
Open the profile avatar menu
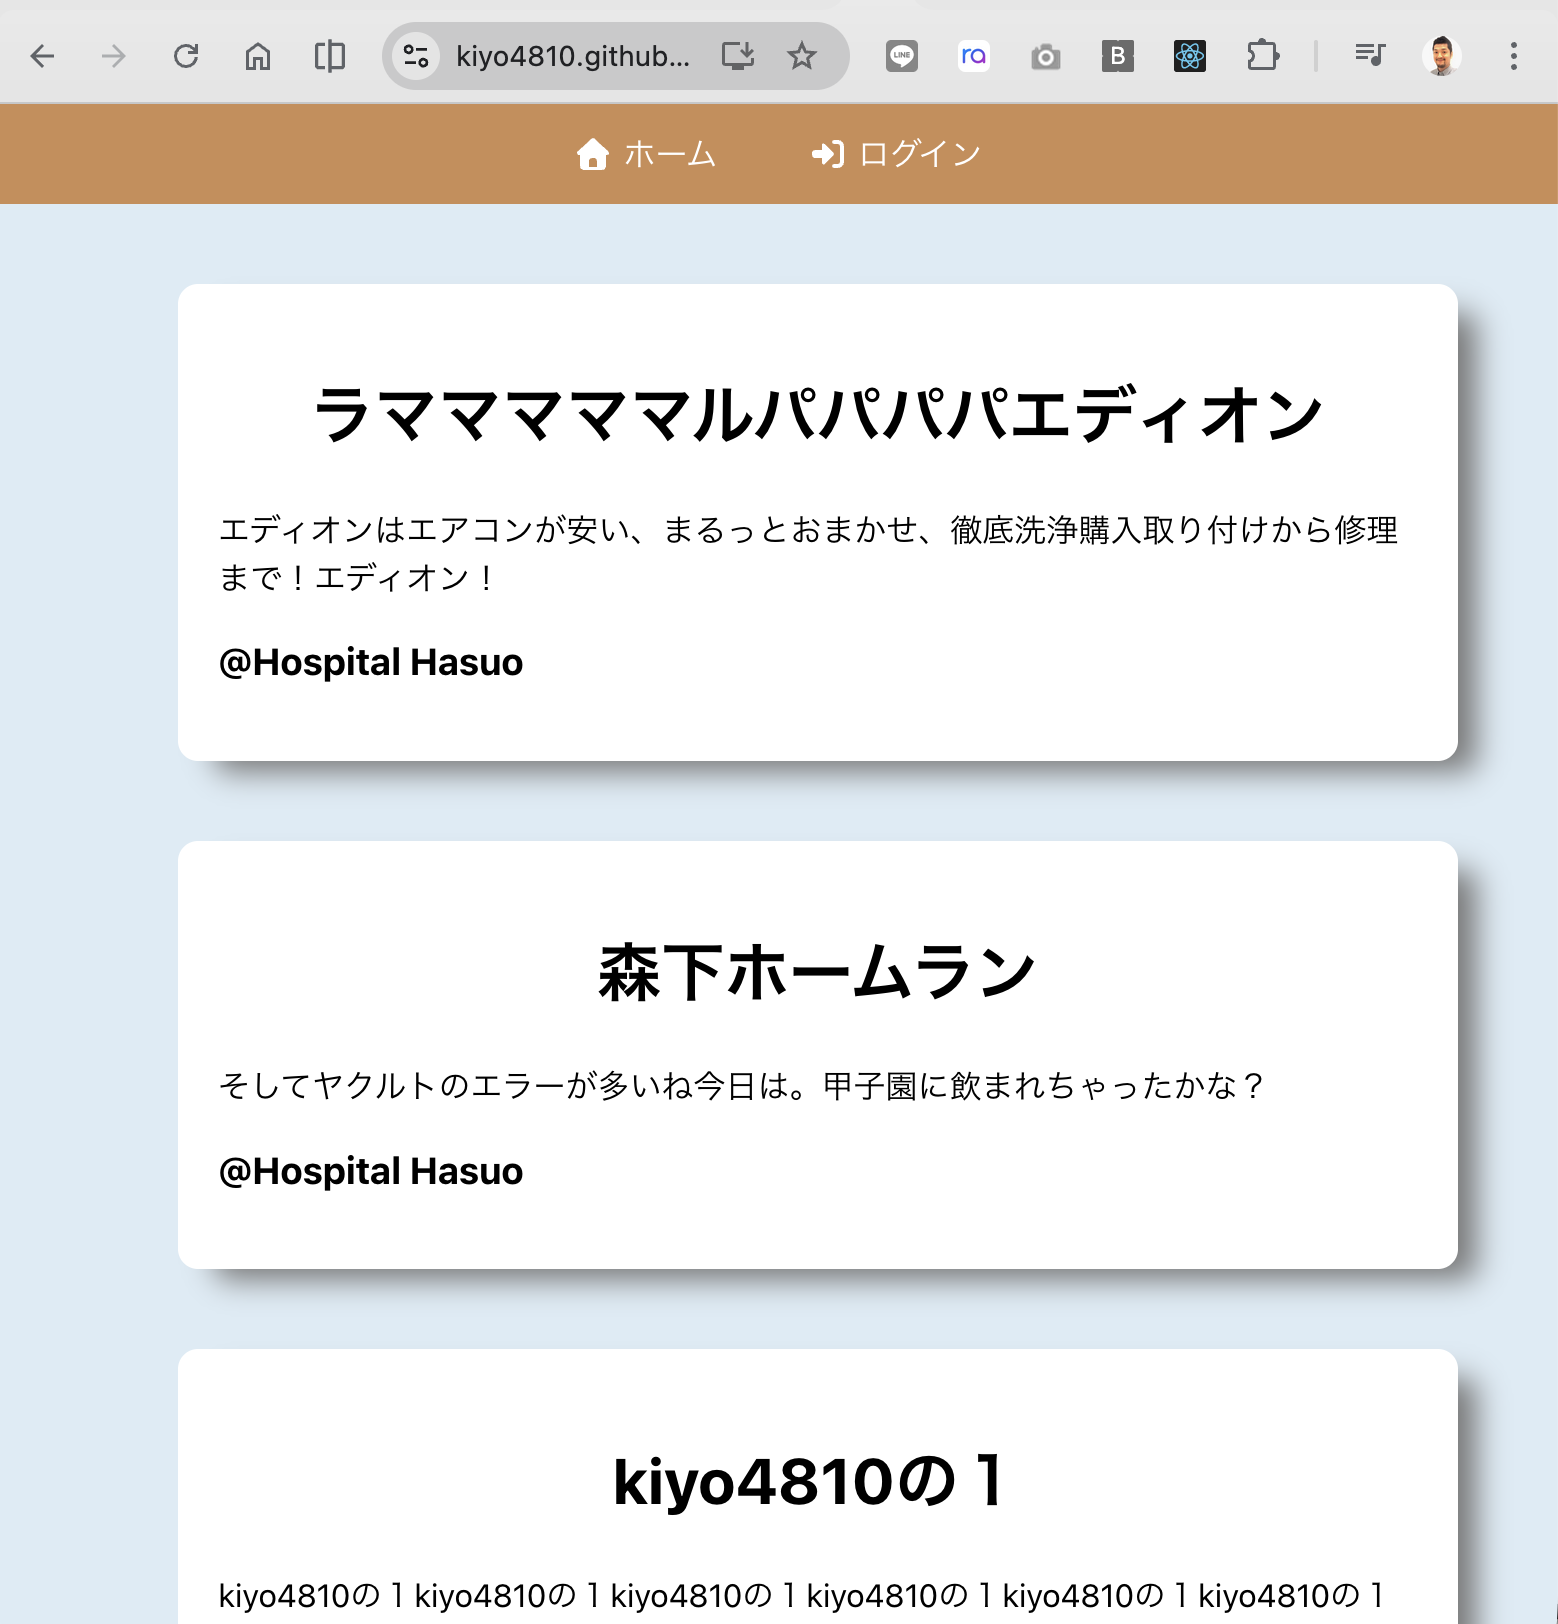click(1442, 56)
